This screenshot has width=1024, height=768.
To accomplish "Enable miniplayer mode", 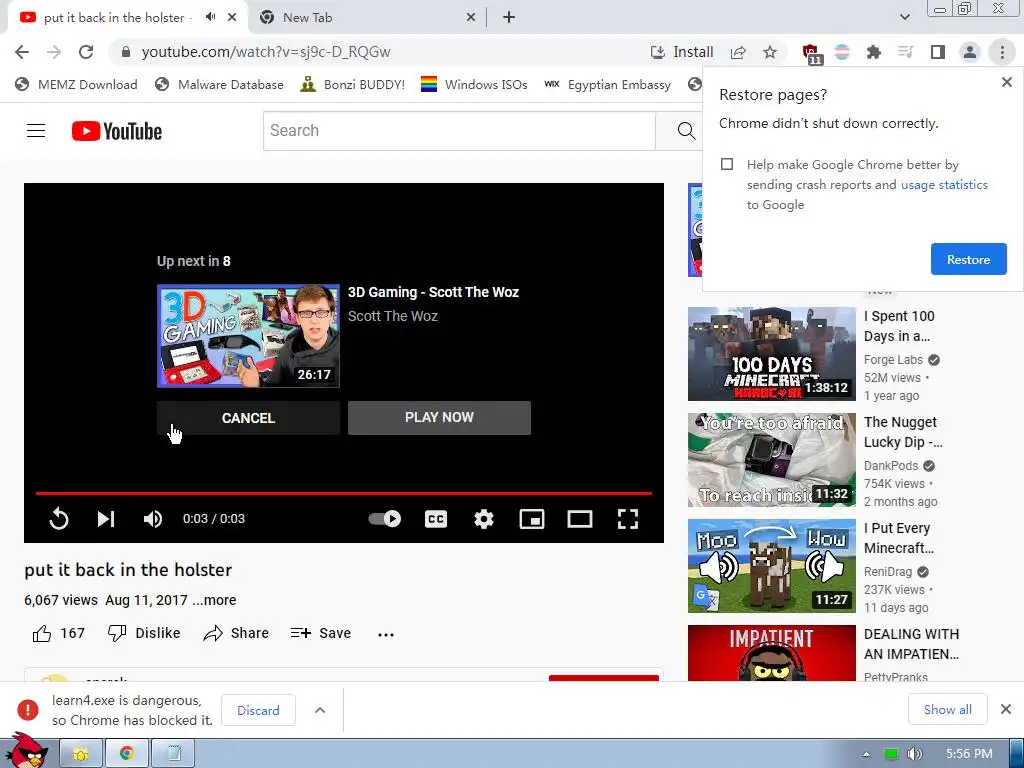I will [532, 519].
